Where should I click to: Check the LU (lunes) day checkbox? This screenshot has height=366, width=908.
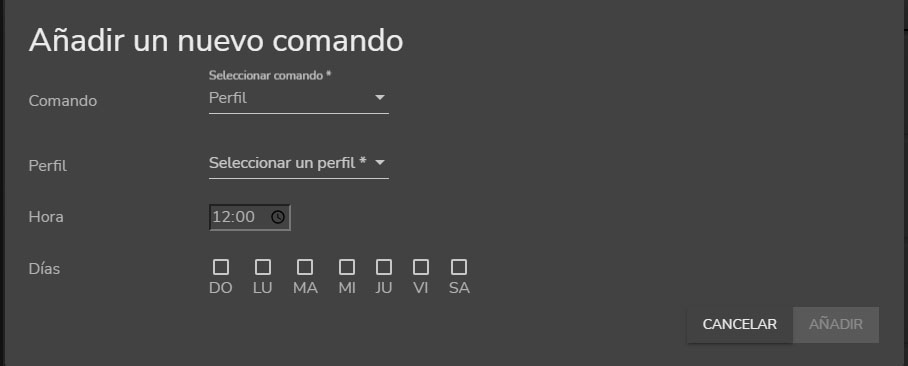[x=263, y=267]
